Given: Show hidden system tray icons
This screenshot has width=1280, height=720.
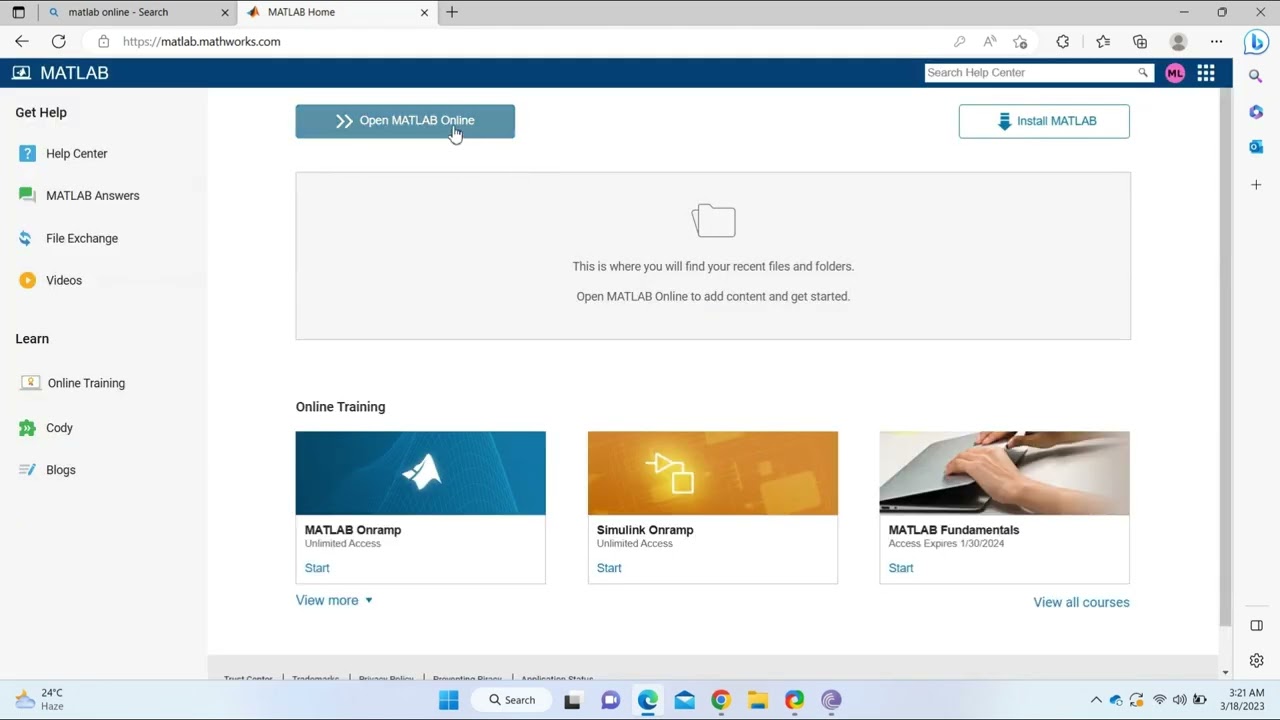Looking at the screenshot, I should [1096, 700].
